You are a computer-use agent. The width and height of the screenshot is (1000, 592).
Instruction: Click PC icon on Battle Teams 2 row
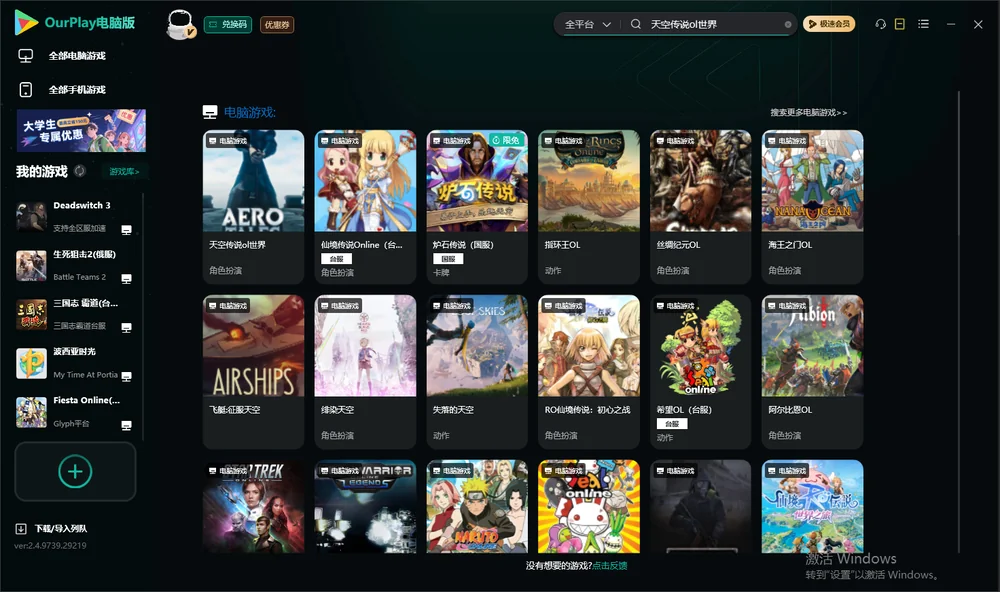pyautogui.click(x=126, y=279)
